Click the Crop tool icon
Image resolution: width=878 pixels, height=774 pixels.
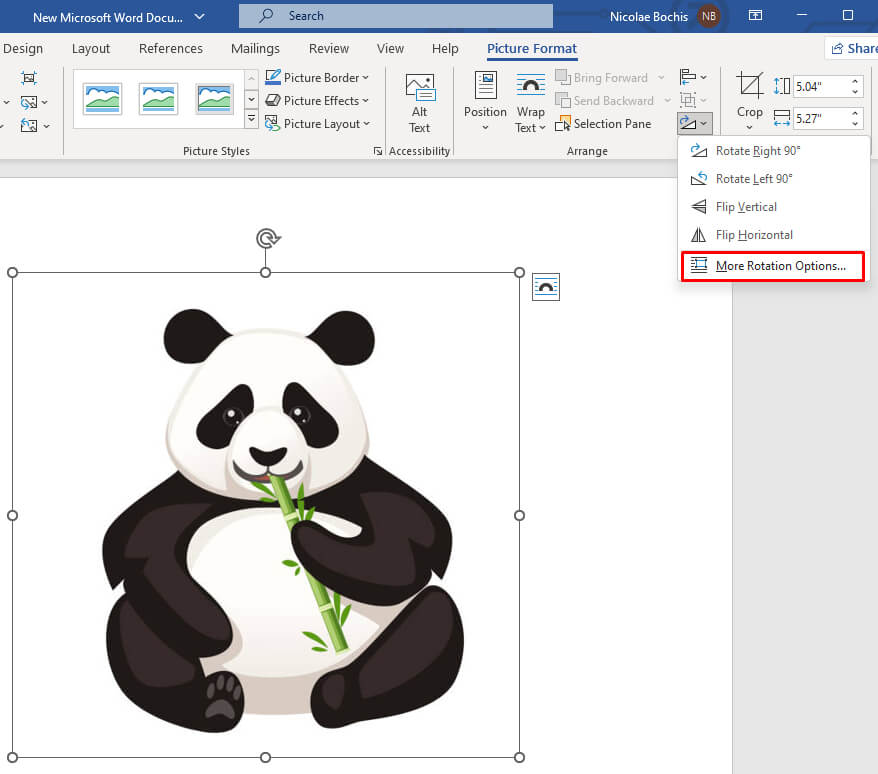pyautogui.click(x=749, y=87)
